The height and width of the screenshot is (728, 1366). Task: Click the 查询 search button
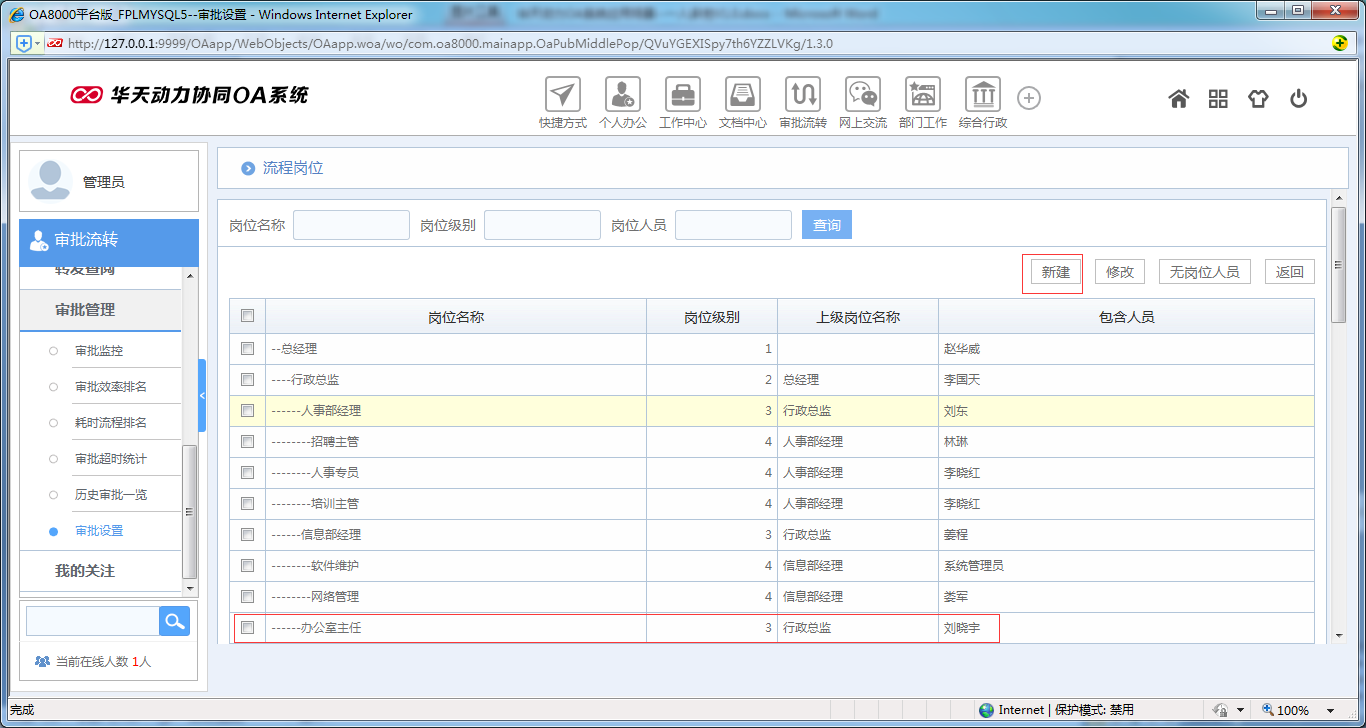click(x=827, y=225)
